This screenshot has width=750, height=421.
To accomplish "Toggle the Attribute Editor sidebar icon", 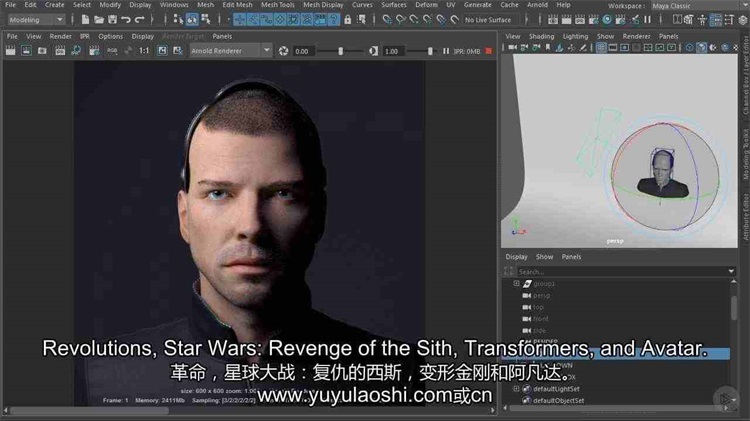I will [716, 20].
